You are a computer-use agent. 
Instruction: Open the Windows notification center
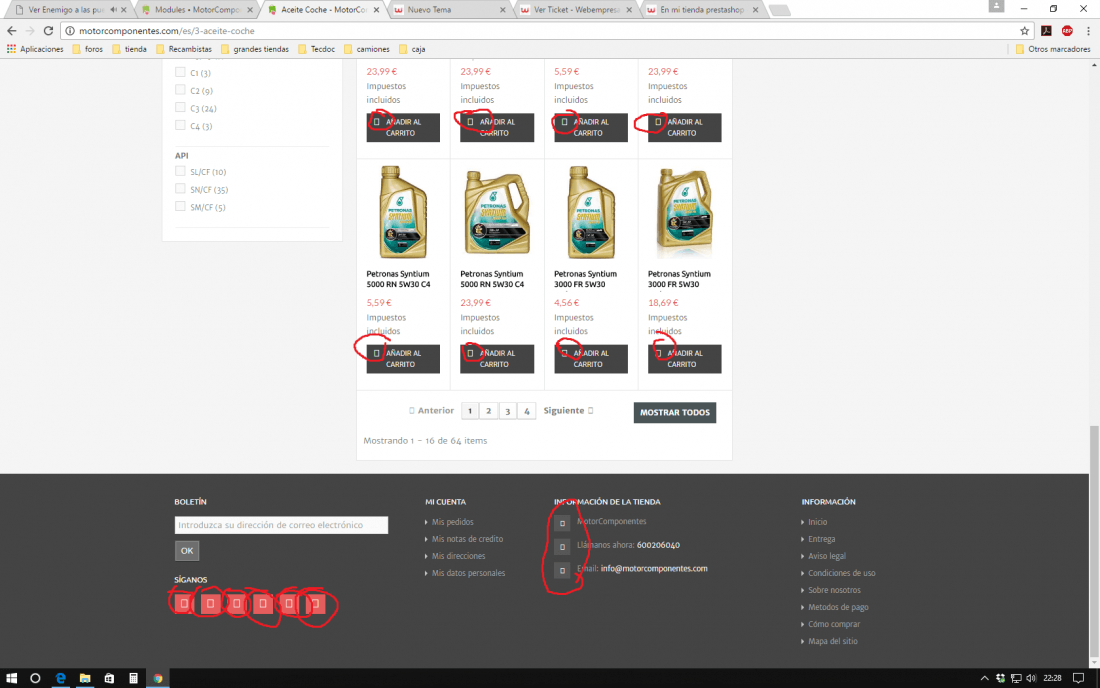point(1078,678)
